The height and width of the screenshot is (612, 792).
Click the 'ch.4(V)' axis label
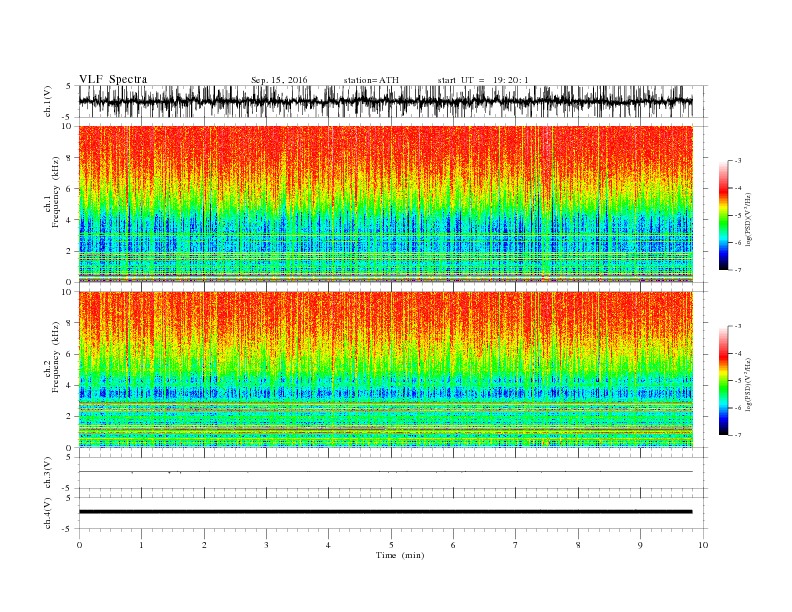coord(48,513)
